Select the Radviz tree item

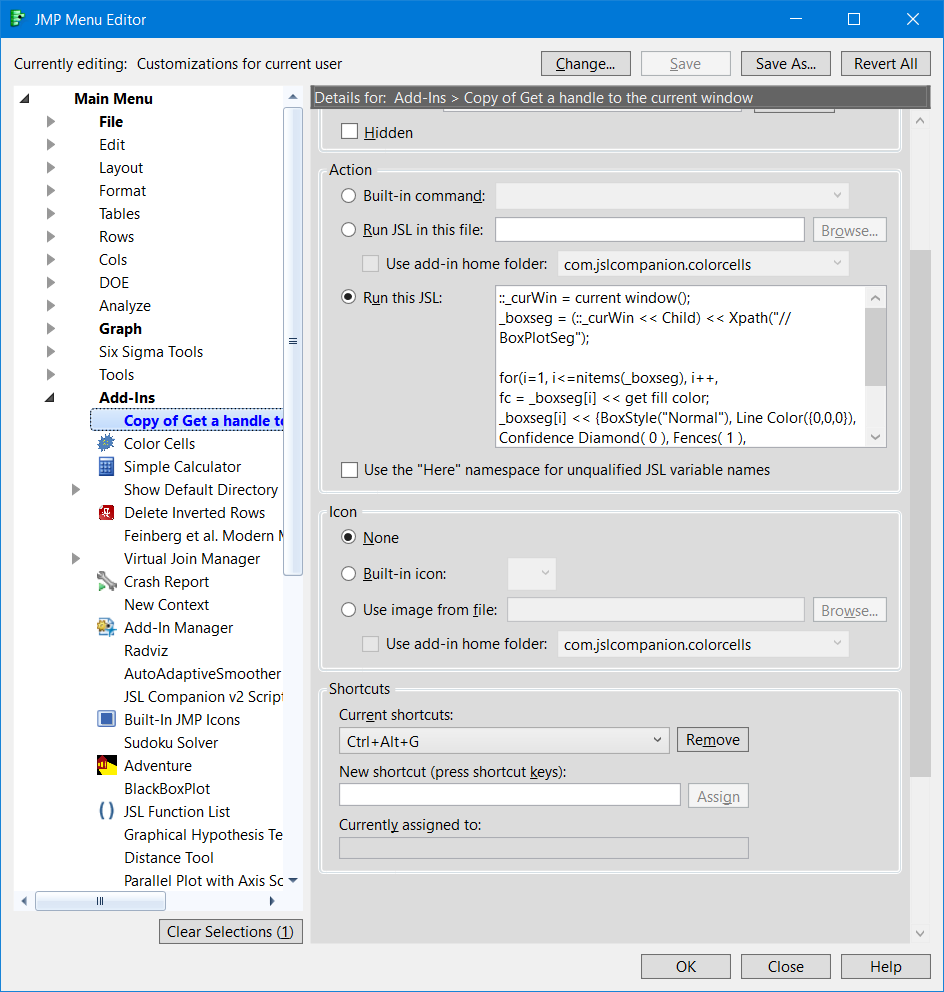click(146, 651)
